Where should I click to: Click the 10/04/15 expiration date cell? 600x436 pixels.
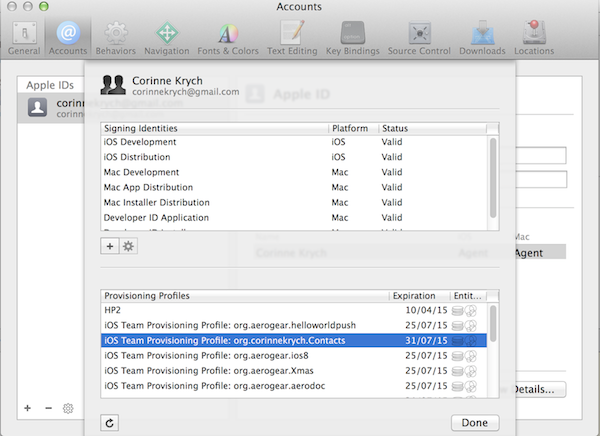point(426,310)
